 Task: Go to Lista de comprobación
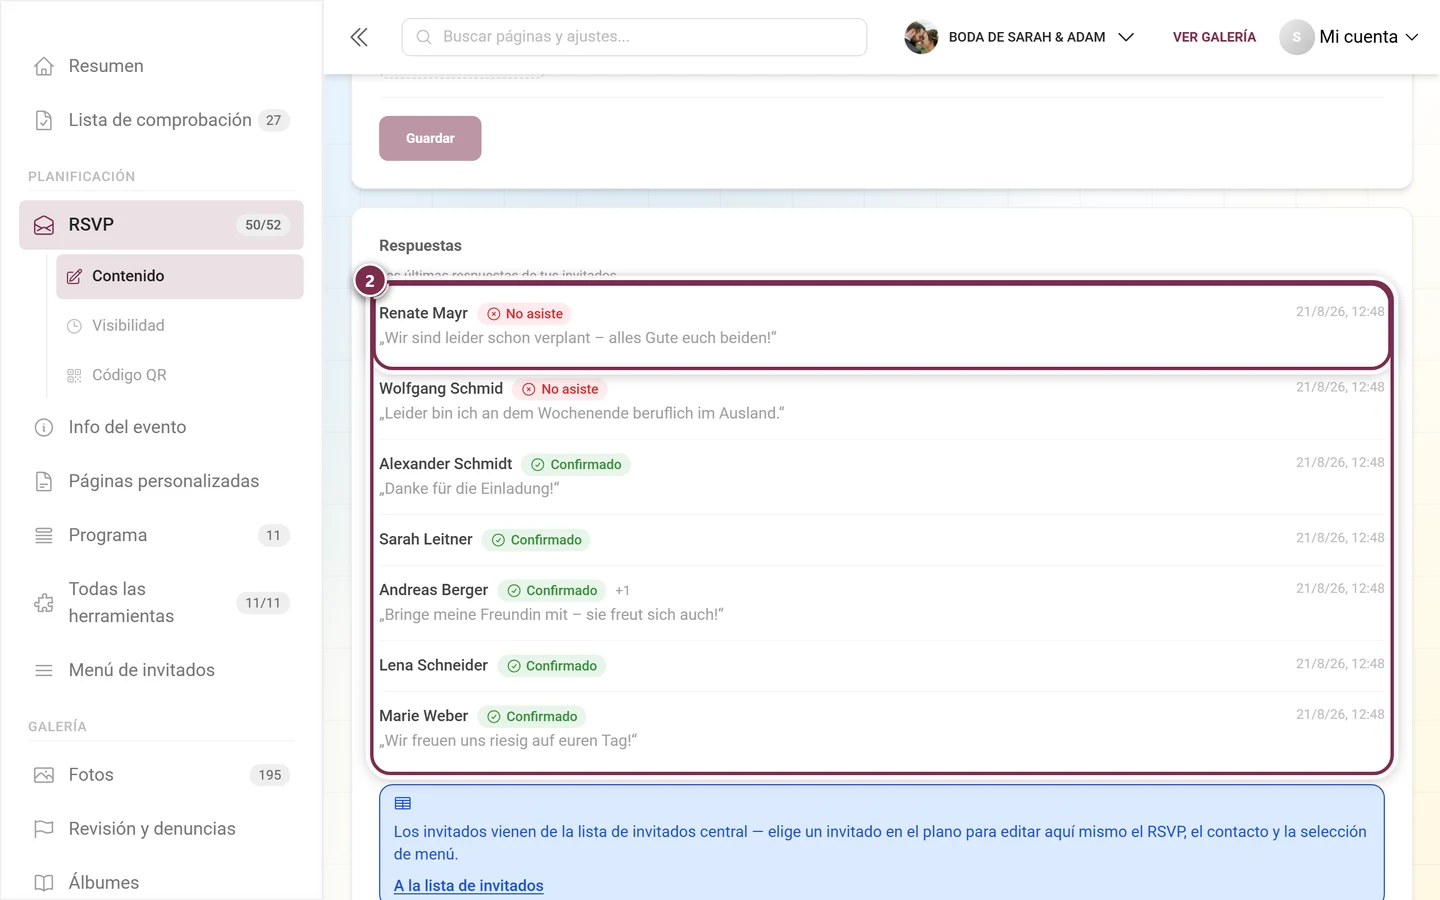point(161,120)
